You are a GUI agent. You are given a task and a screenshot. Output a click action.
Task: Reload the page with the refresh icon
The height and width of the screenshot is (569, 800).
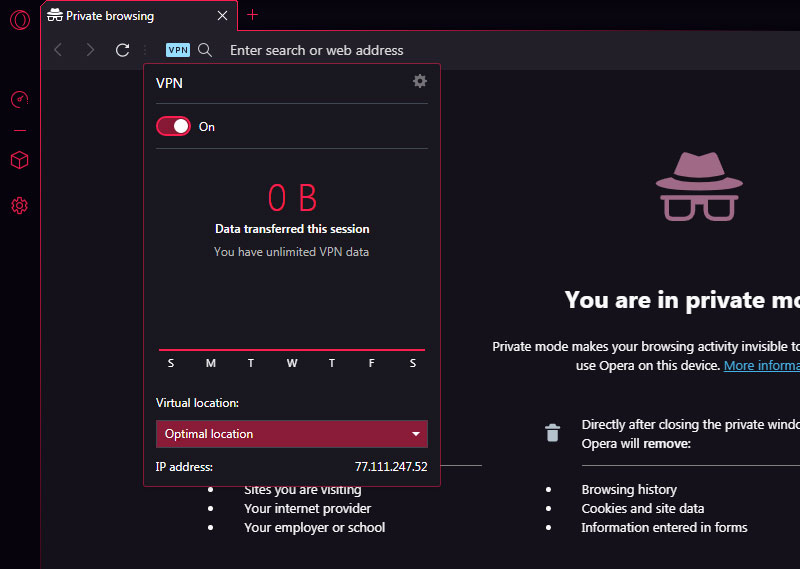(122, 50)
